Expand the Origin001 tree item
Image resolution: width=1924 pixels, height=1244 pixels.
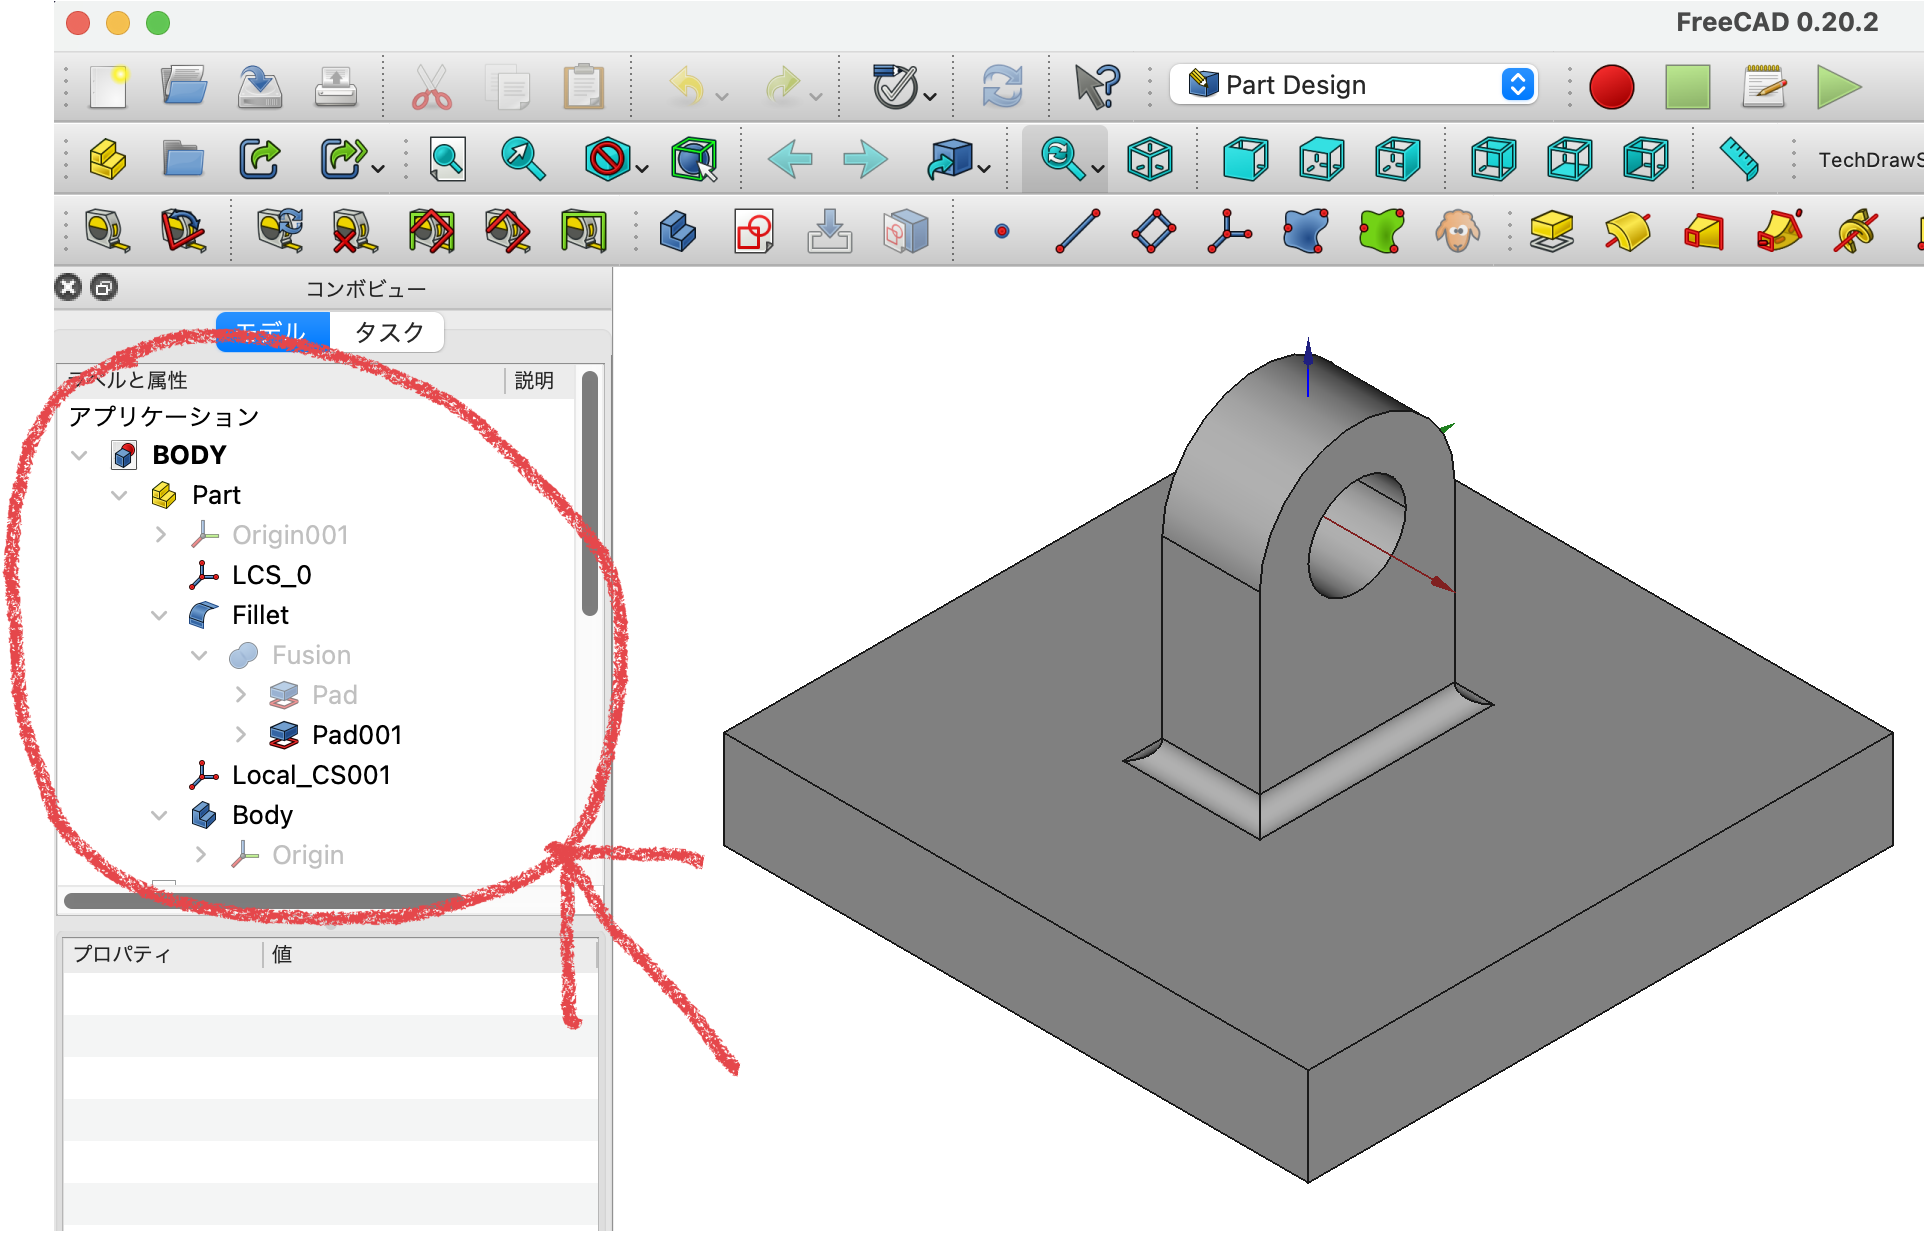[161, 535]
